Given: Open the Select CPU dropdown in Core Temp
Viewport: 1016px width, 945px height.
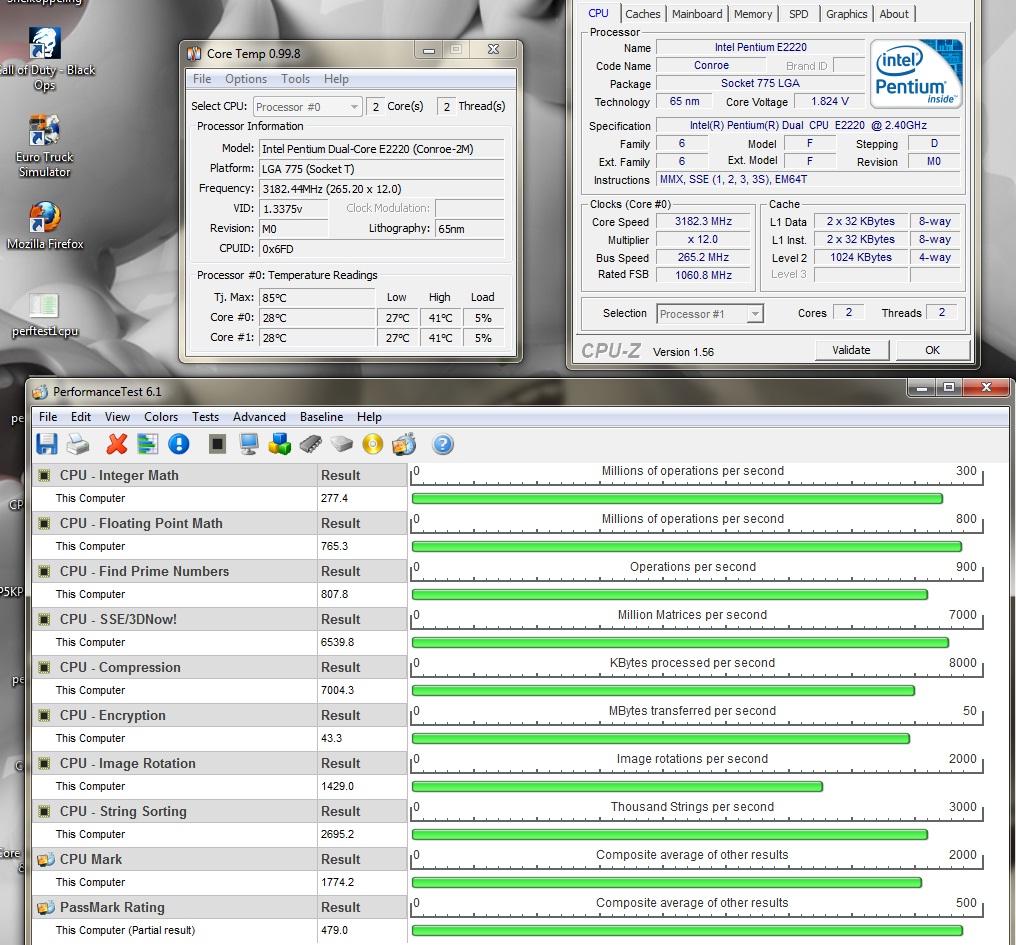Looking at the screenshot, I should (307, 106).
